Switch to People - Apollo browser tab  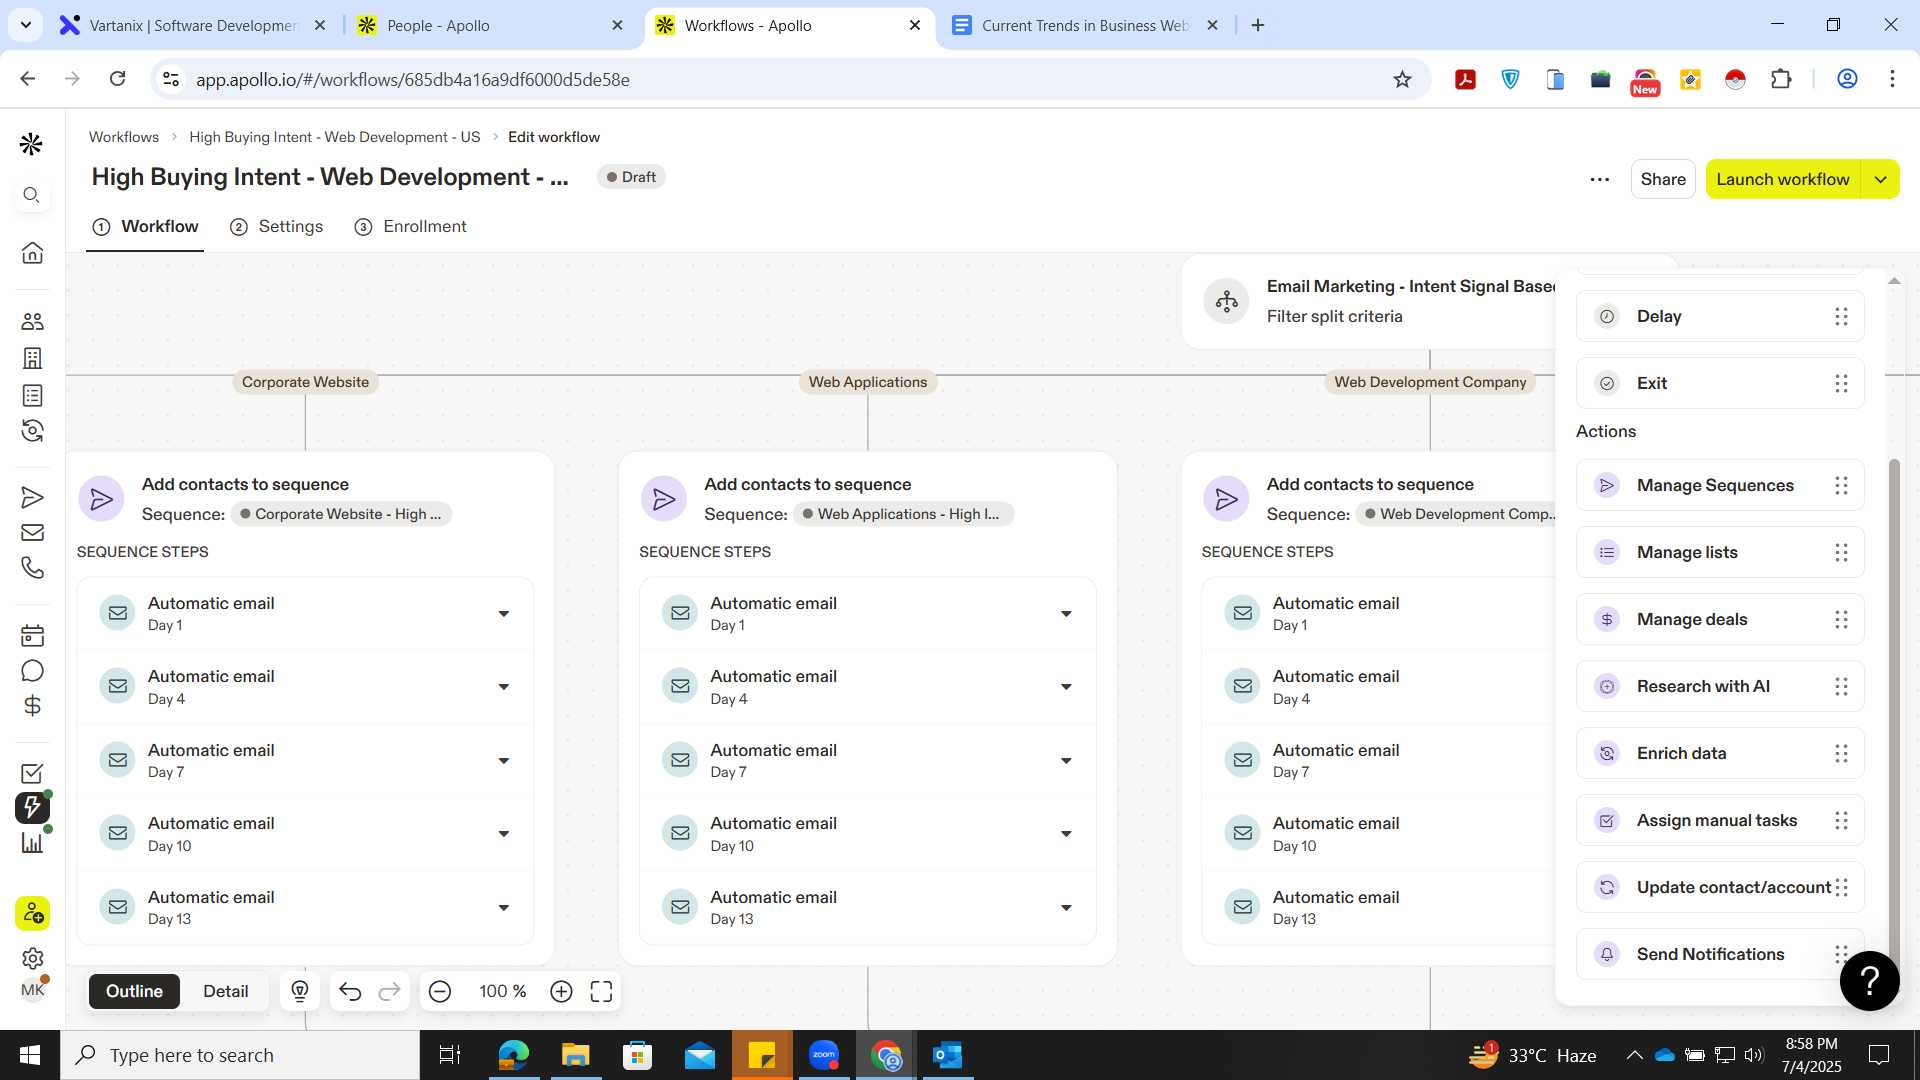coord(489,25)
